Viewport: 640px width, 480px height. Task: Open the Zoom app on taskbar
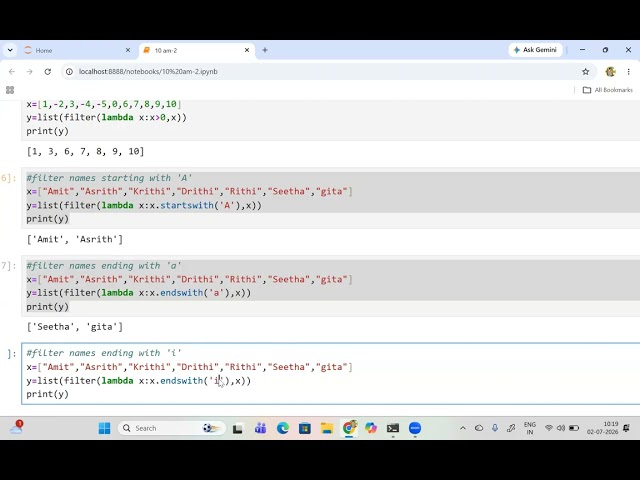tap(415, 428)
